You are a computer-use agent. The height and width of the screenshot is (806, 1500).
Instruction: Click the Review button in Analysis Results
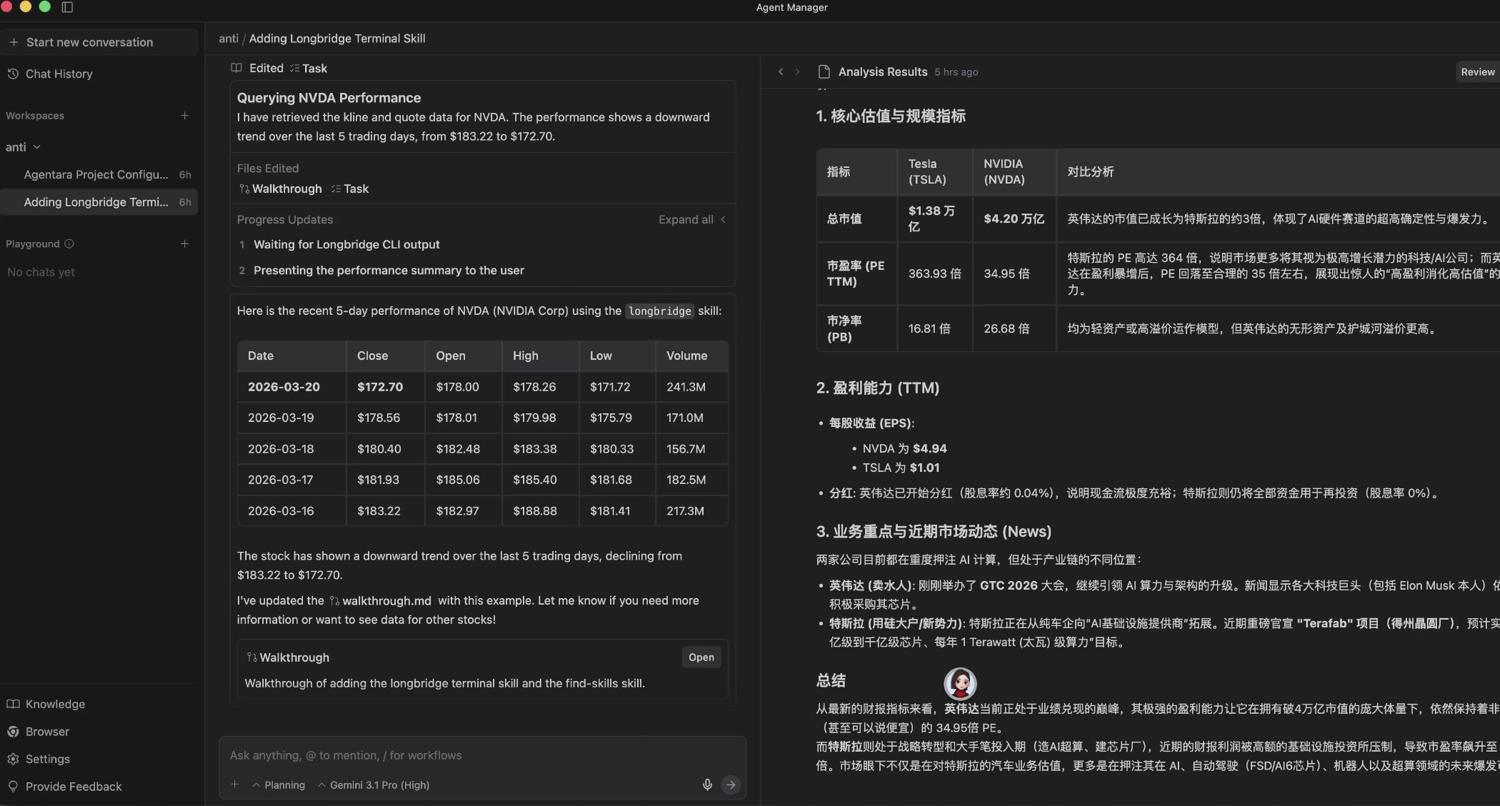tap(1477, 72)
